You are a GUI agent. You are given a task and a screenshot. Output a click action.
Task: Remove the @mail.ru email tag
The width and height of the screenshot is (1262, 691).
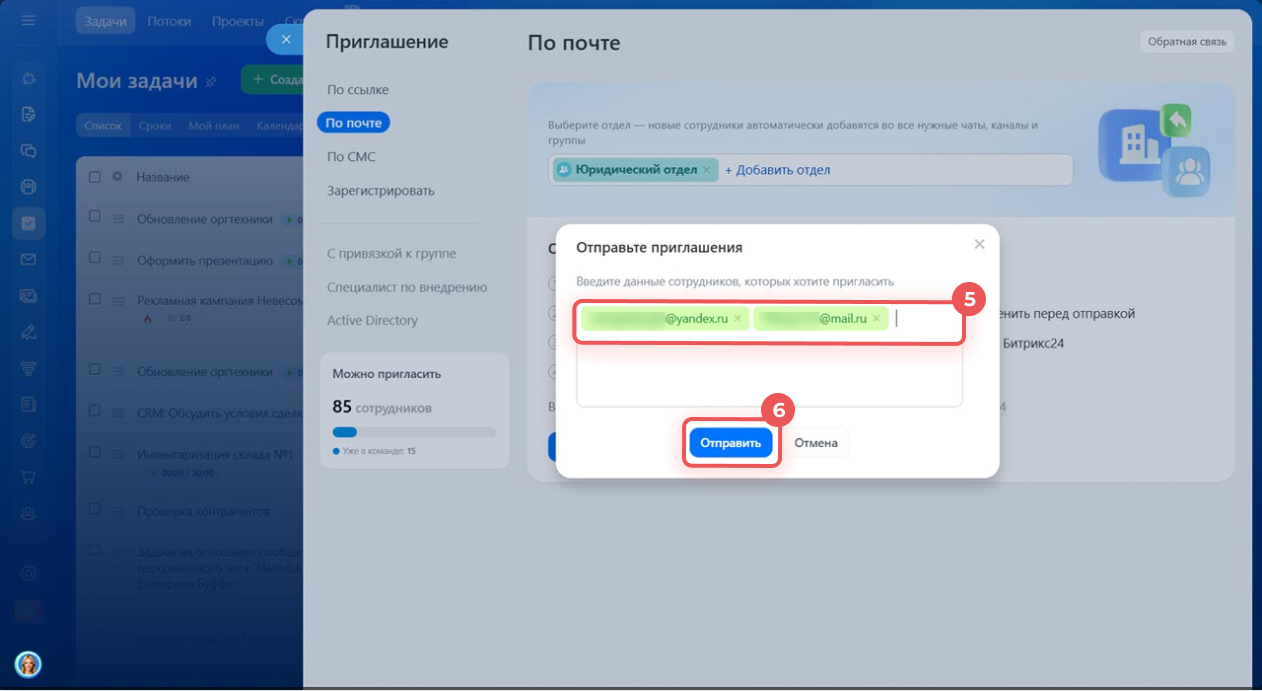(x=877, y=319)
